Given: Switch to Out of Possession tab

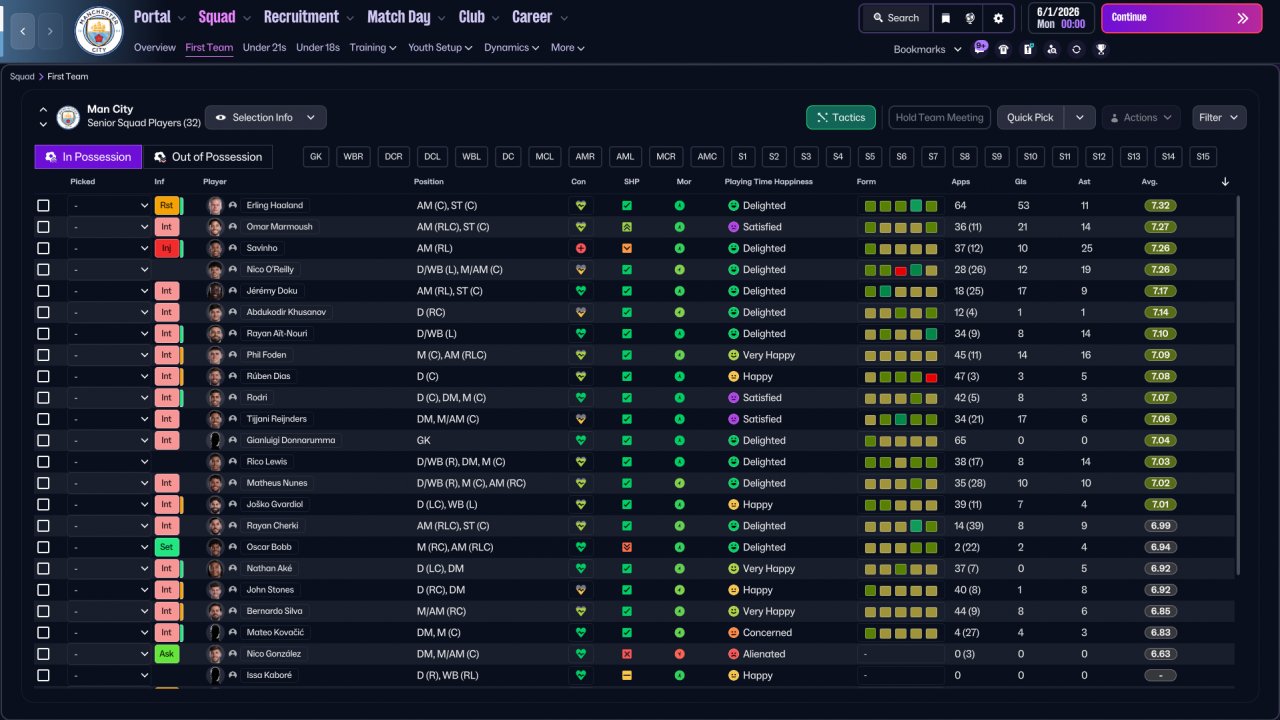Looking at the screenshot, I should tap(208, 157).
